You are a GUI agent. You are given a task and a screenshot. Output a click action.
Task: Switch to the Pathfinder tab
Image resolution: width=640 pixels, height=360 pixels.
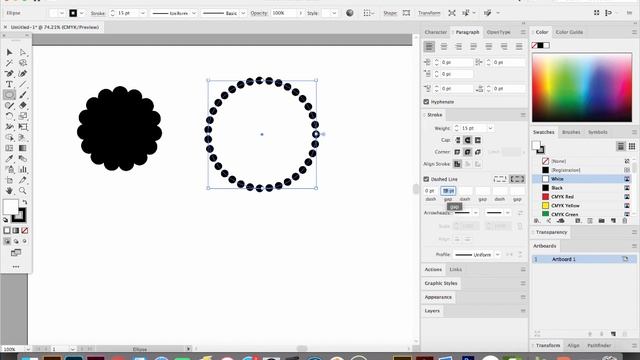599,345
